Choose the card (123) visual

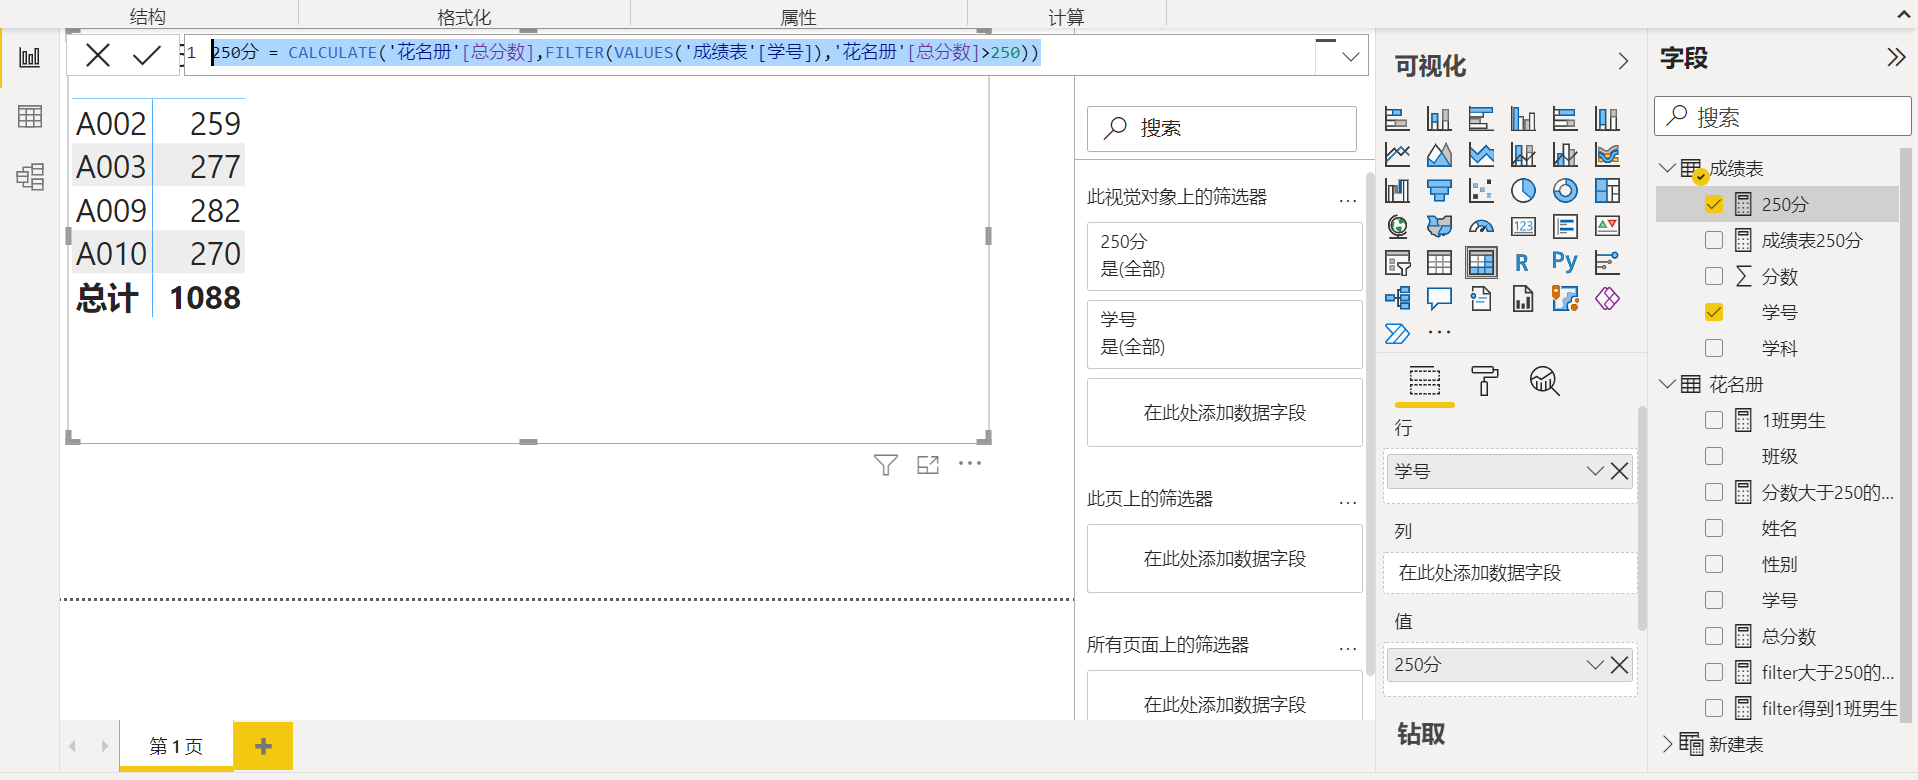tap(1523, 226)
